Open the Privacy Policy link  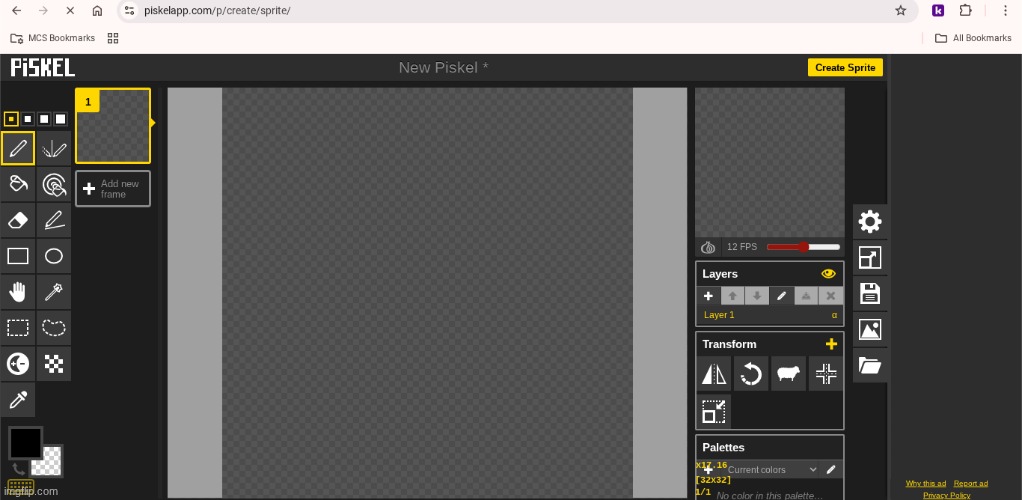pos(946,495)
